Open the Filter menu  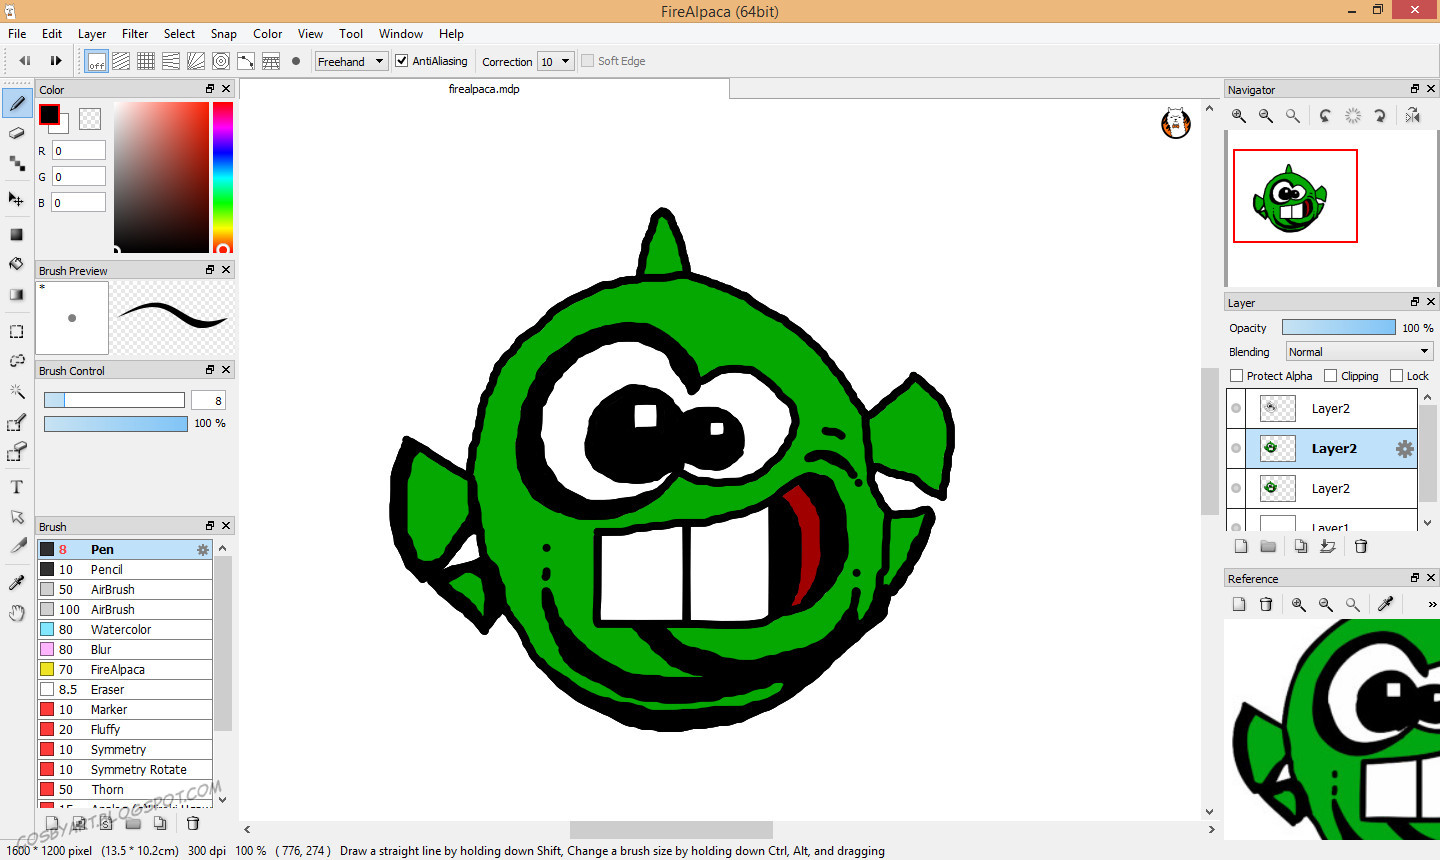[135, 34]
